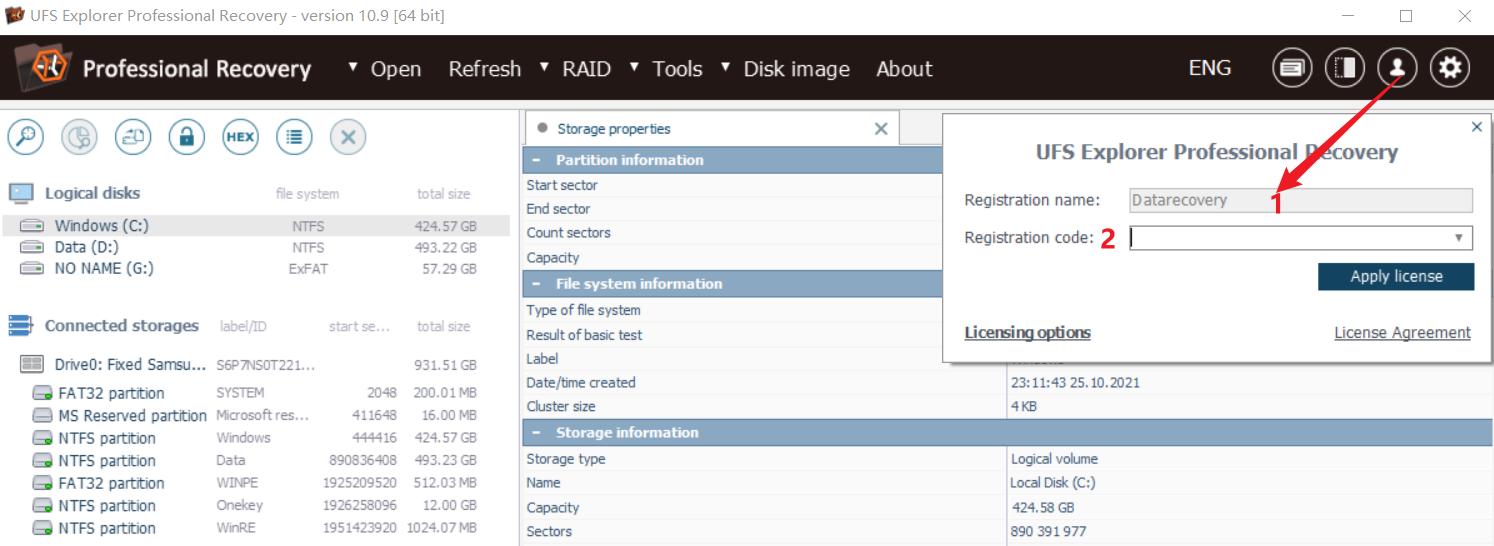
Task: Open the Registration code dropdown arrow
Action: pos(1460,238)
